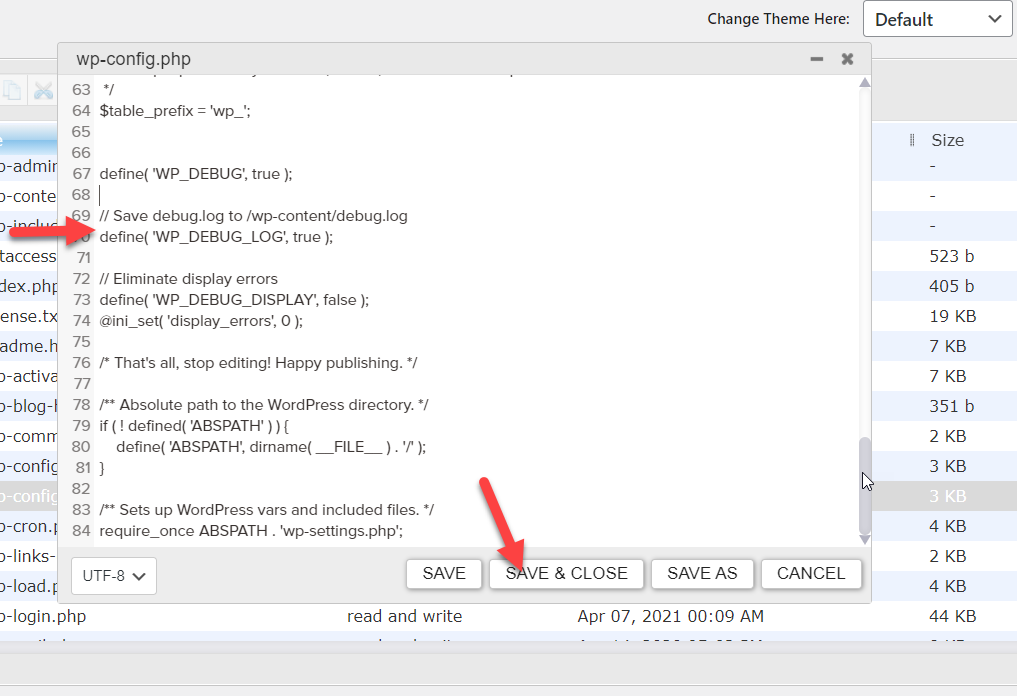Click the wp-config.php dialog title
This screenshot has width=1017, height=696.
tap(134, 59)
